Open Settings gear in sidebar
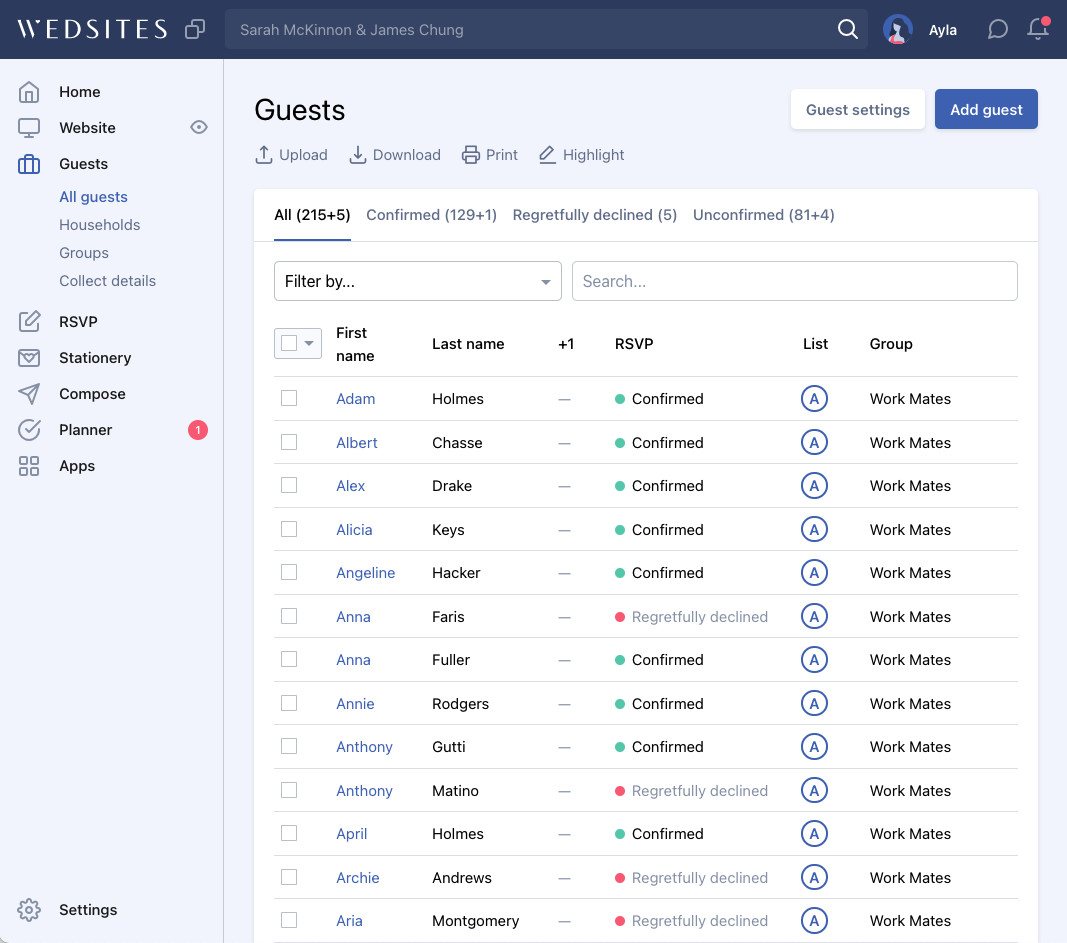 coord(29,910)
